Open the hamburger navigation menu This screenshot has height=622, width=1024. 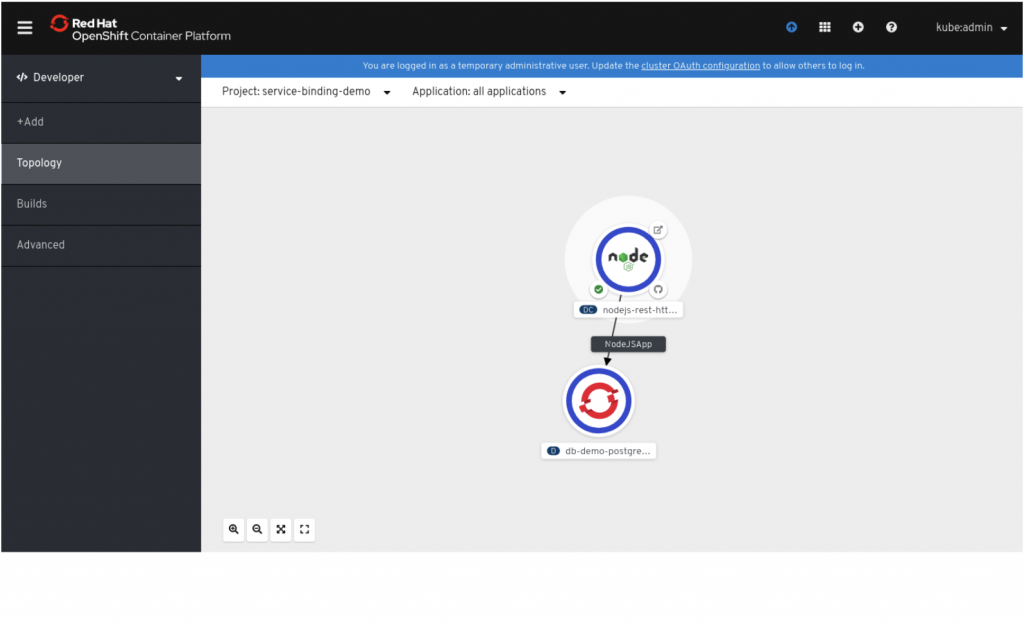pyautogui.click(x=25, y=28)
